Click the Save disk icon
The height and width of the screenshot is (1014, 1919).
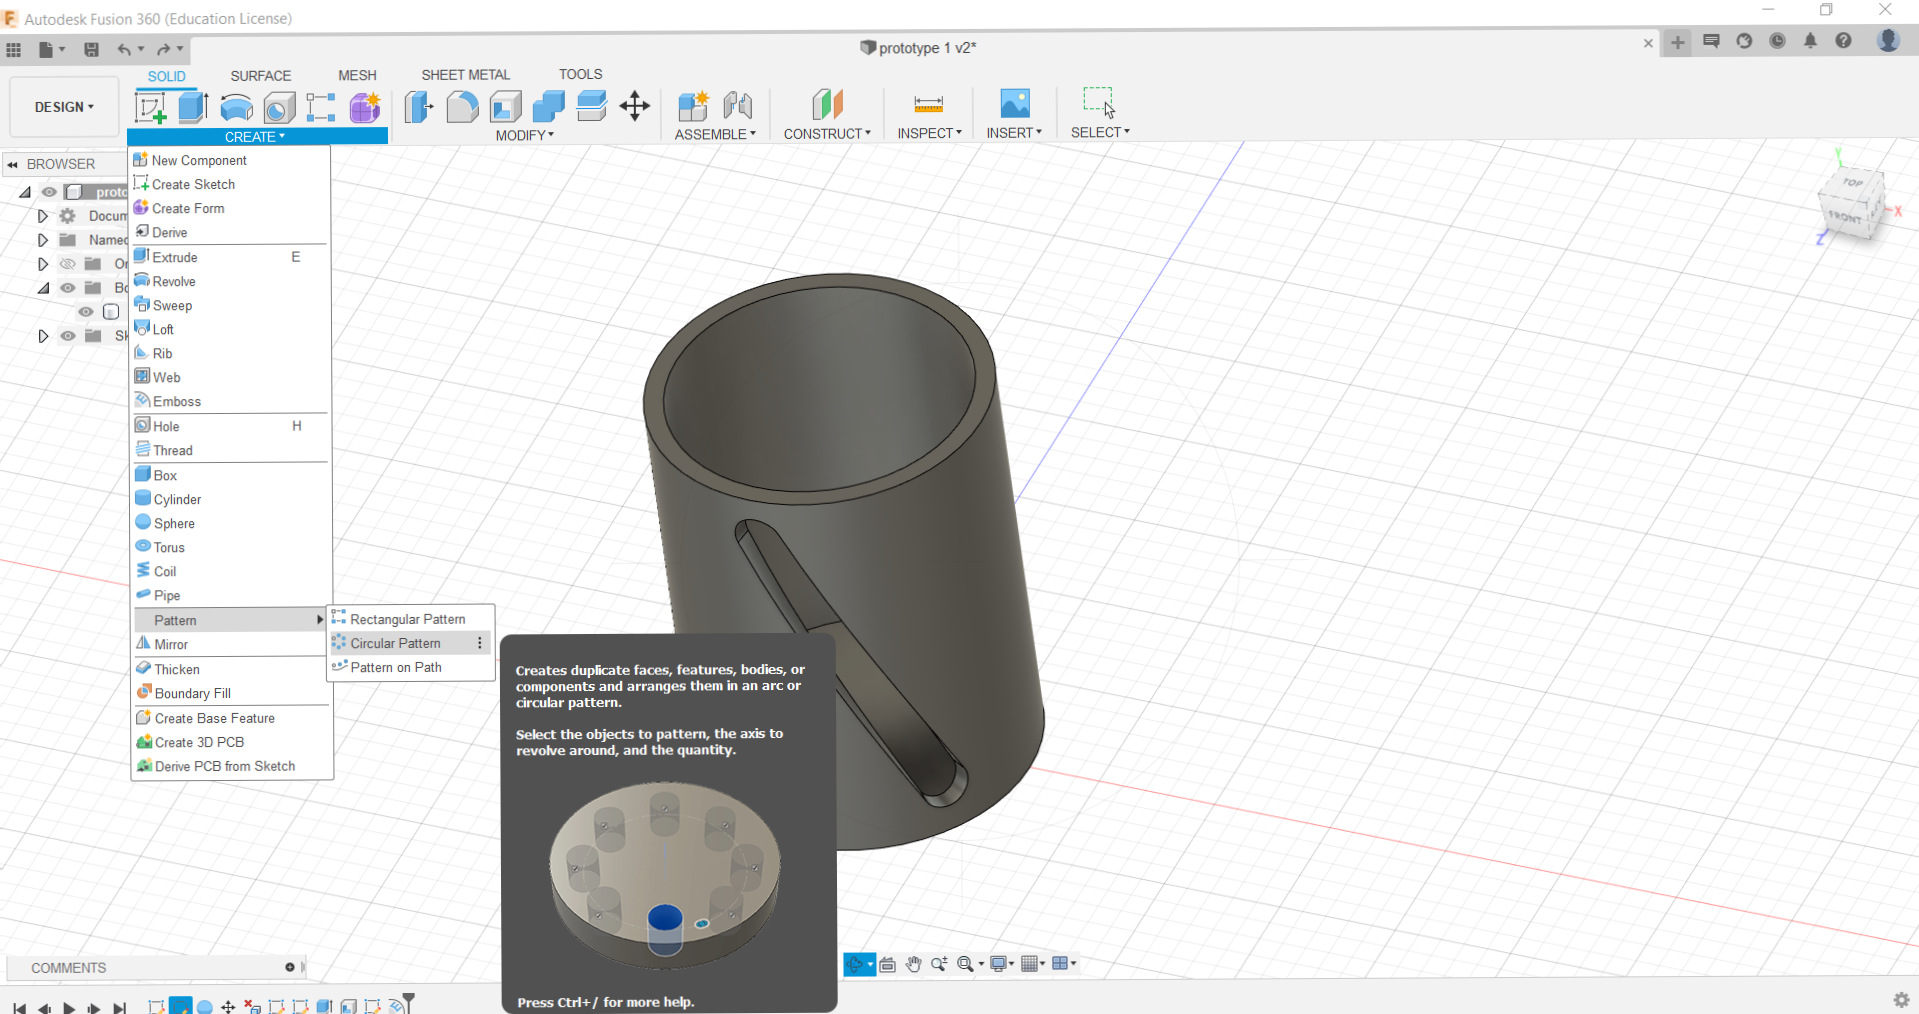click(x=91, y=49)
